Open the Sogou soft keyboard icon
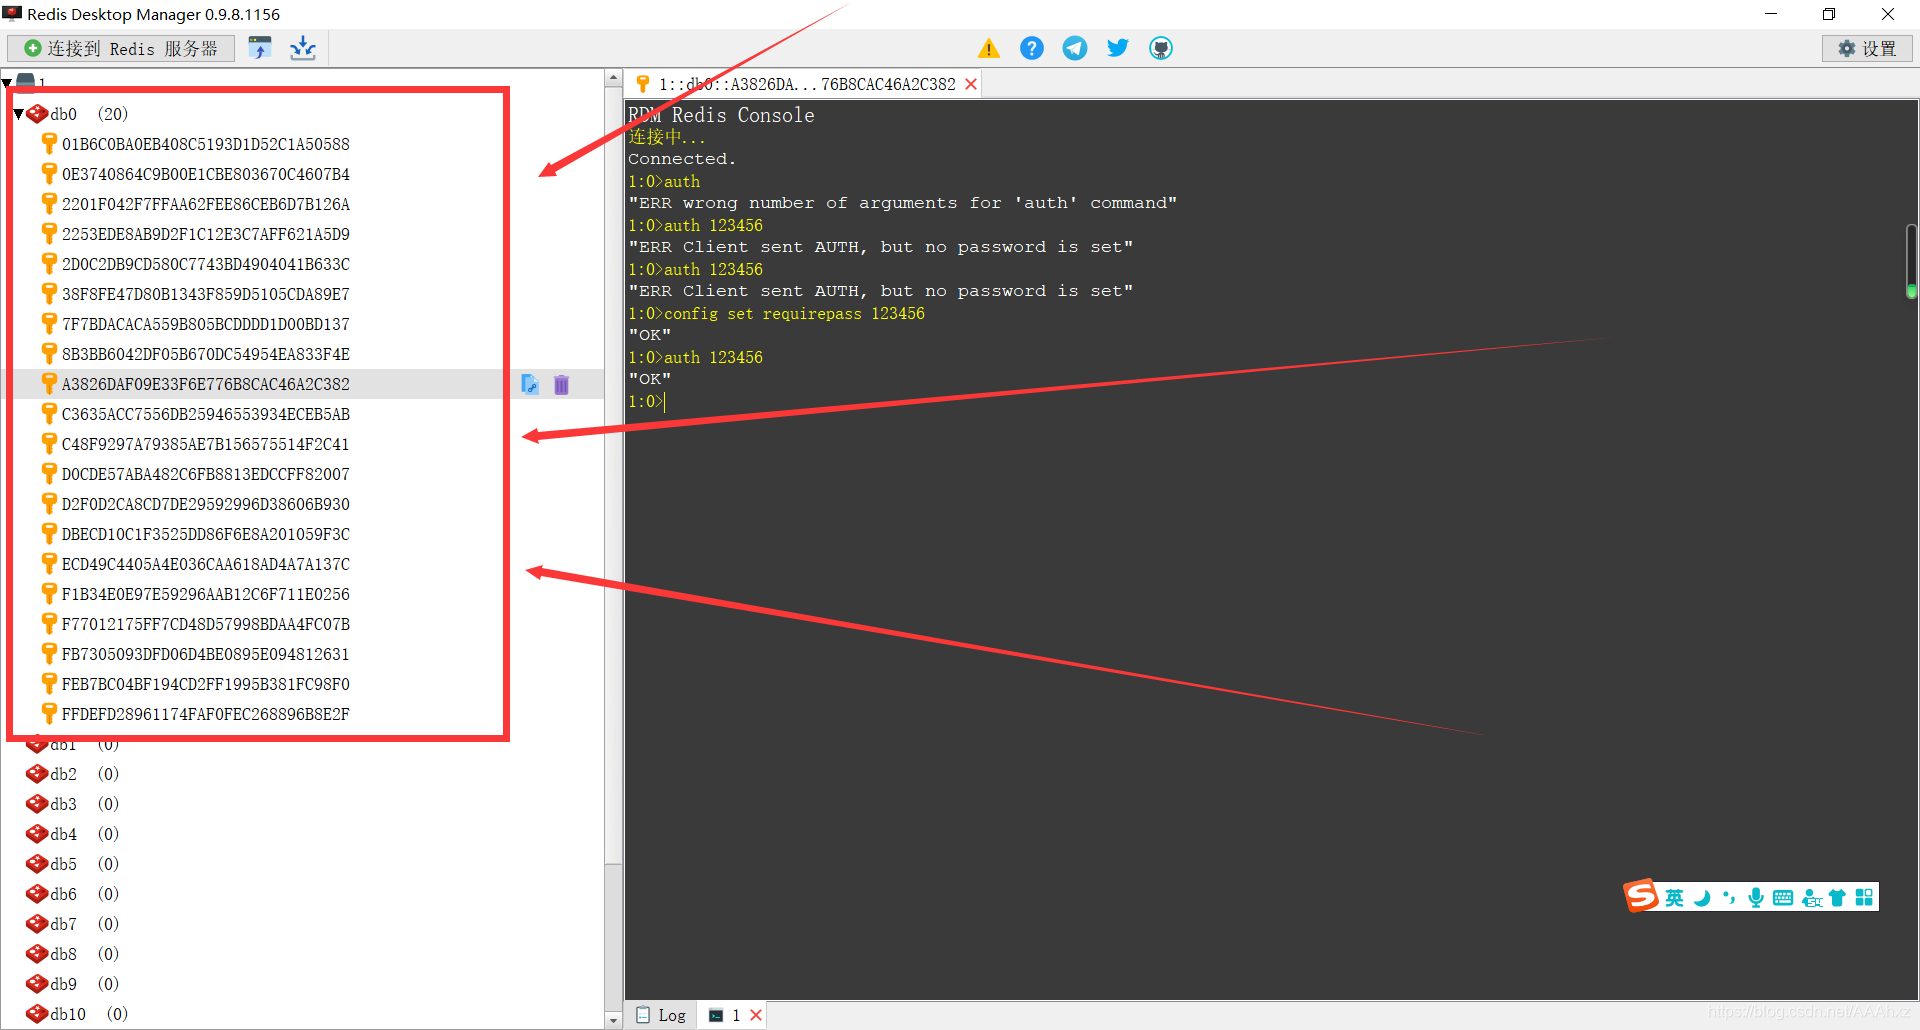 pos(1783,898)
